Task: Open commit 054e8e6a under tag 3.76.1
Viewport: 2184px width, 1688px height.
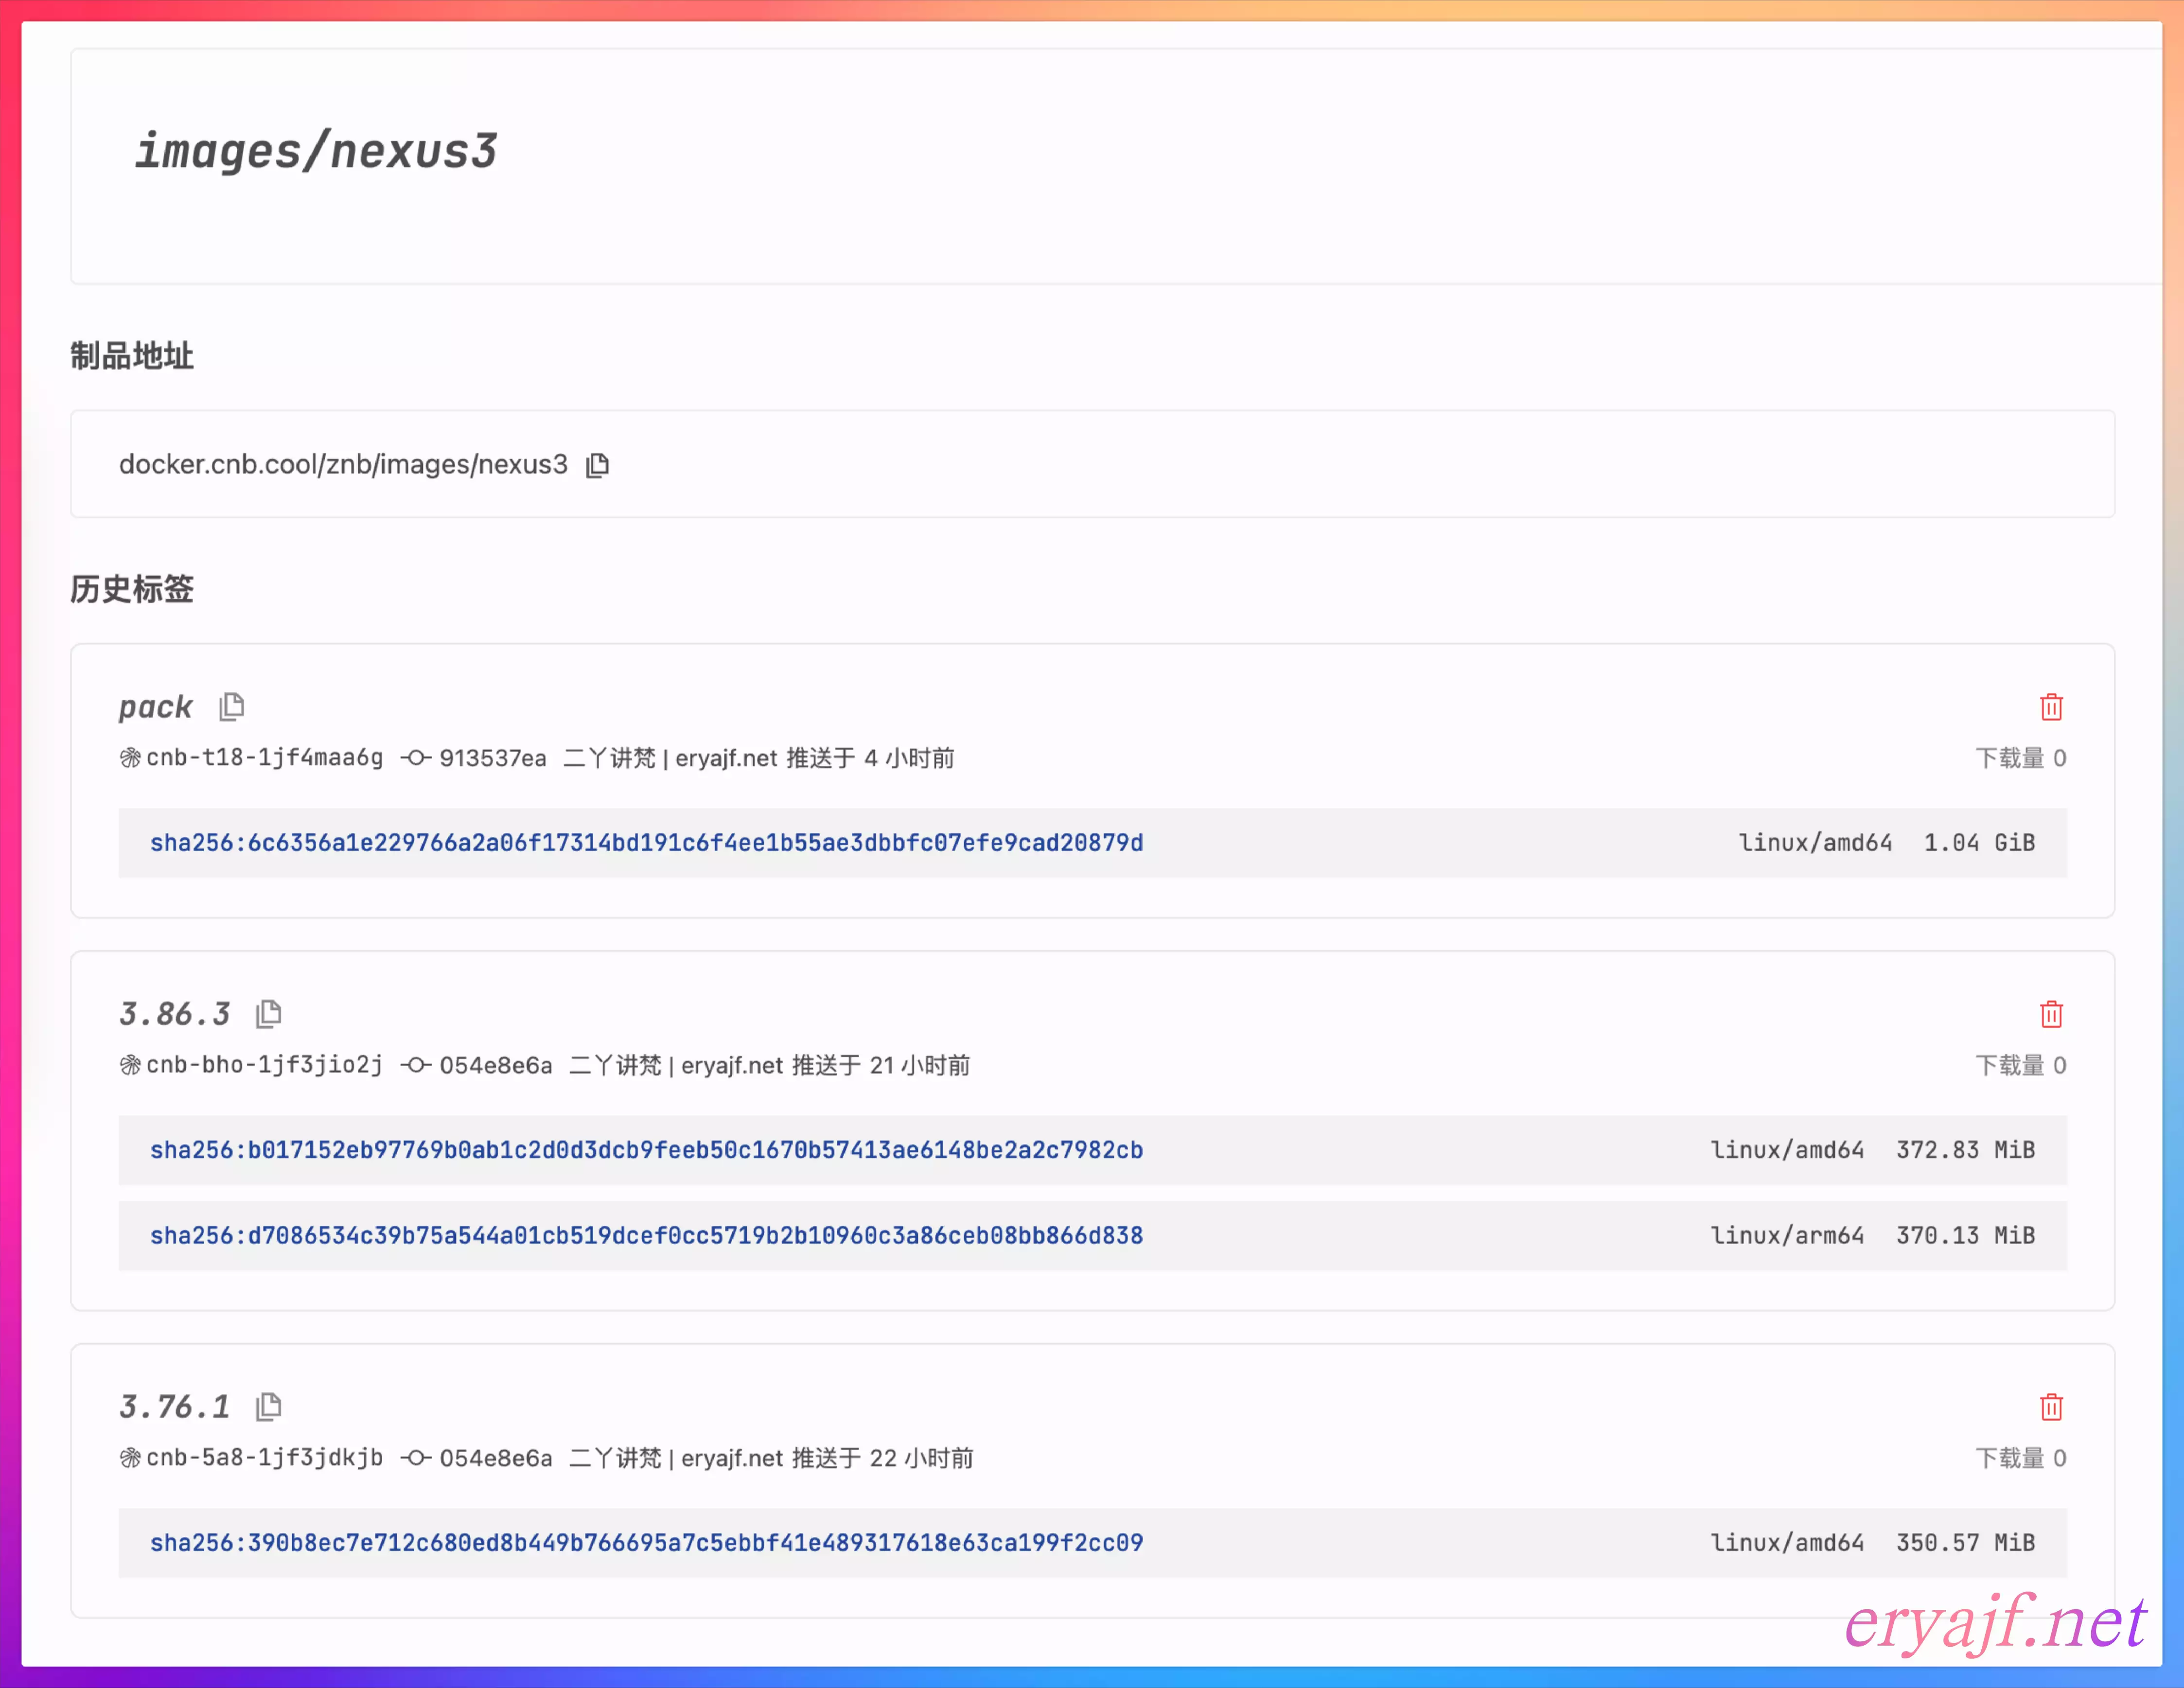Action: [495, 1458]
